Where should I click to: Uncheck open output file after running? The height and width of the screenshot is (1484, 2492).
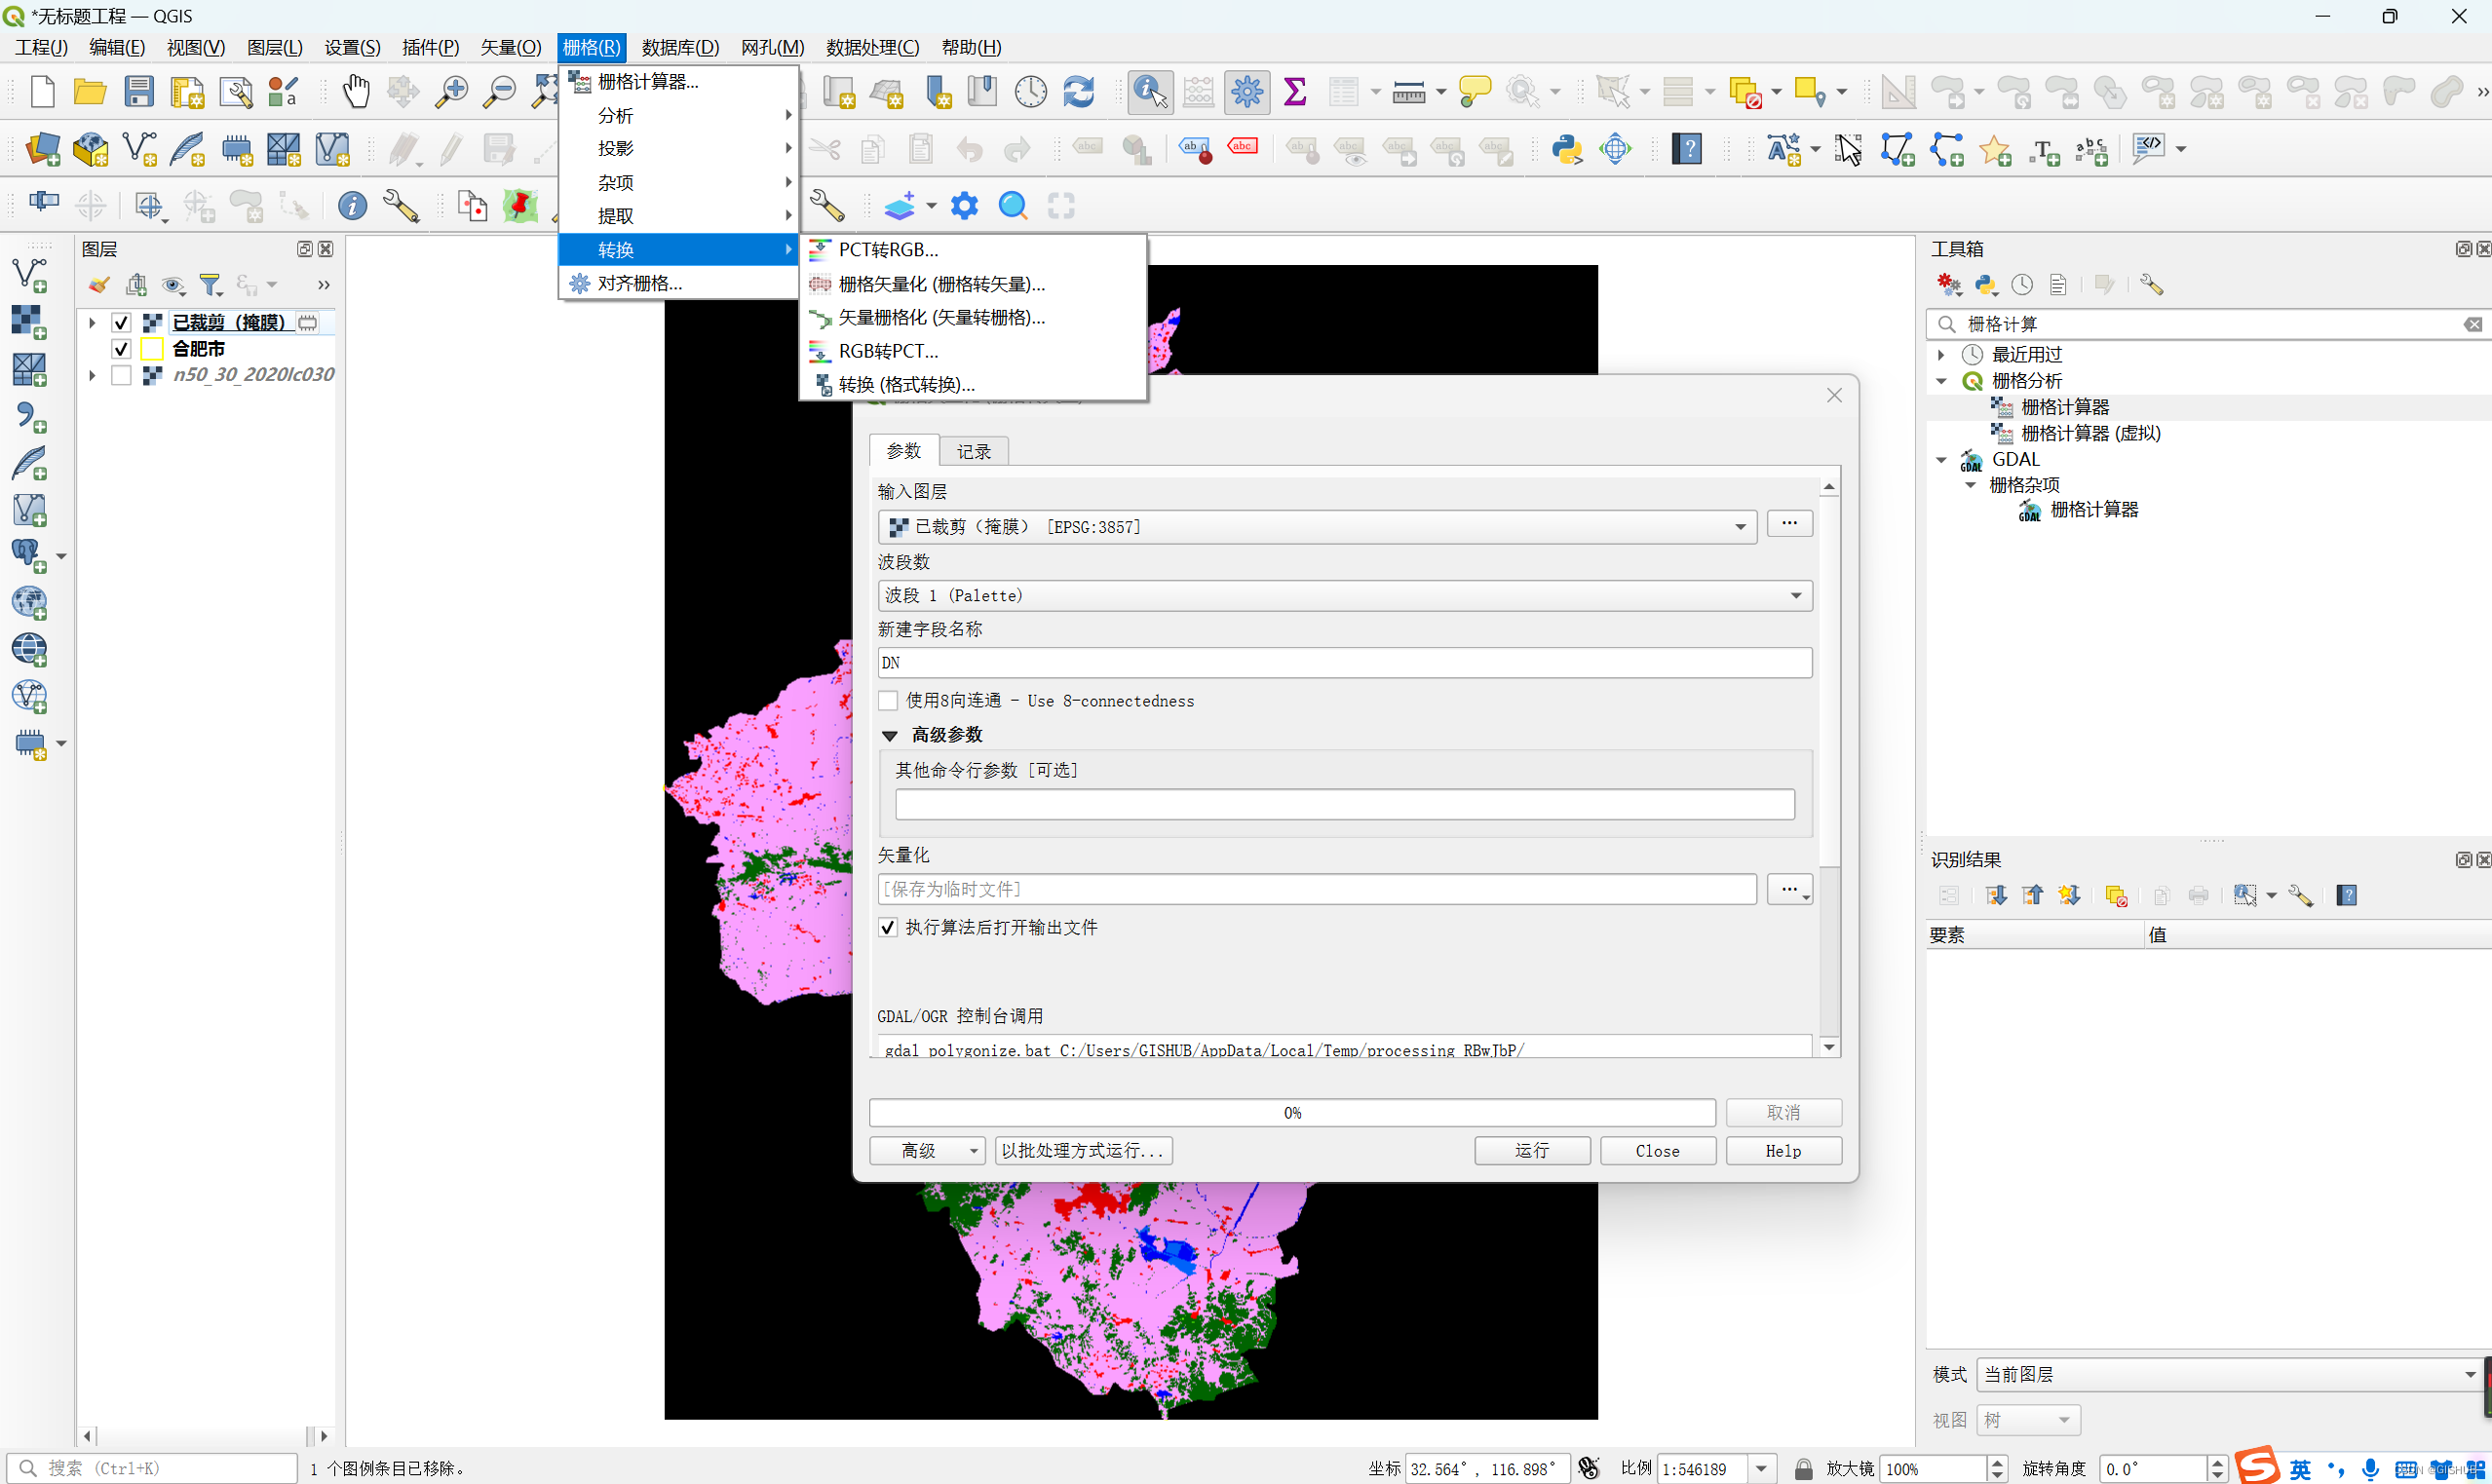click(888, 928)
